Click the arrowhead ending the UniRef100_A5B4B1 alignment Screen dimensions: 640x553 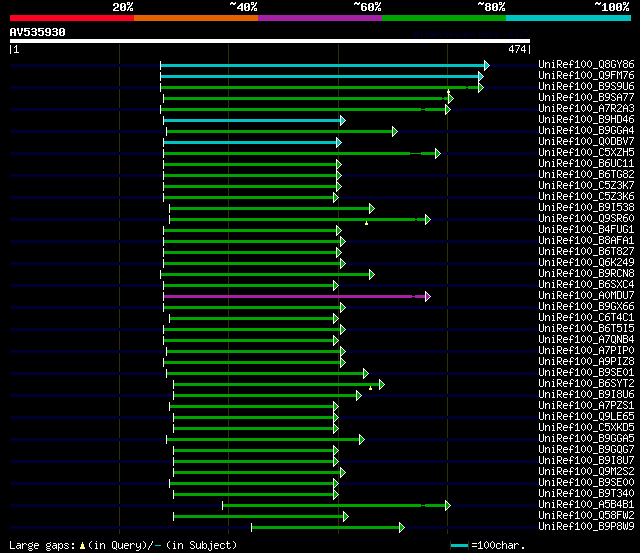[448, 506]
